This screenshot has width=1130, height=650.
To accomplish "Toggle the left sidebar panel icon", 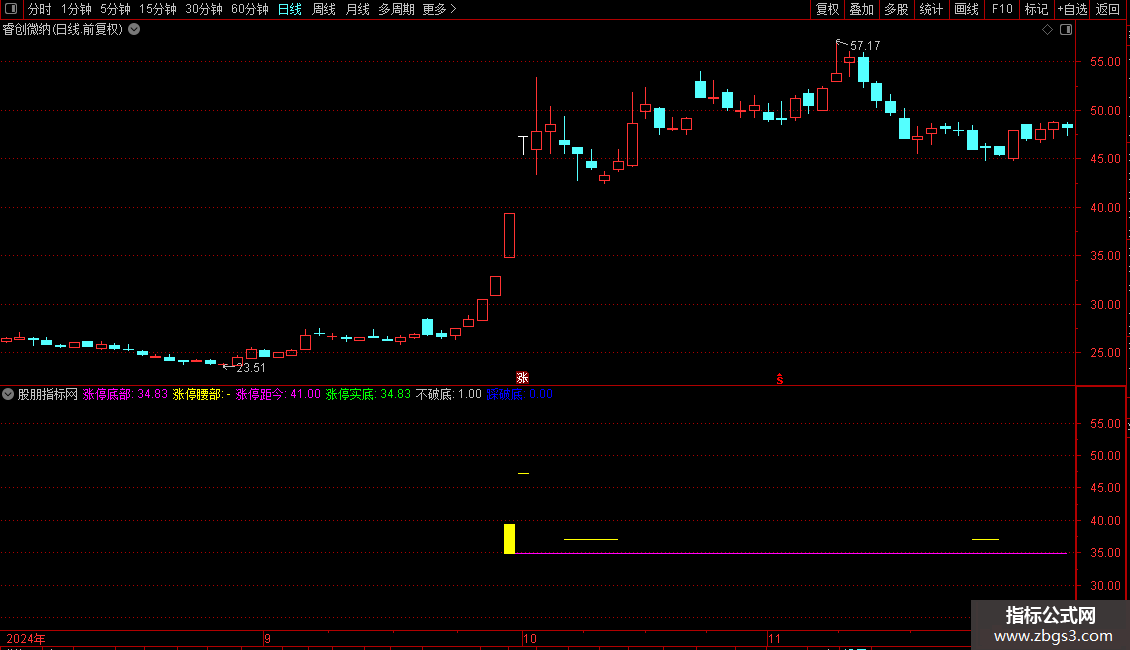I will 11,9.
